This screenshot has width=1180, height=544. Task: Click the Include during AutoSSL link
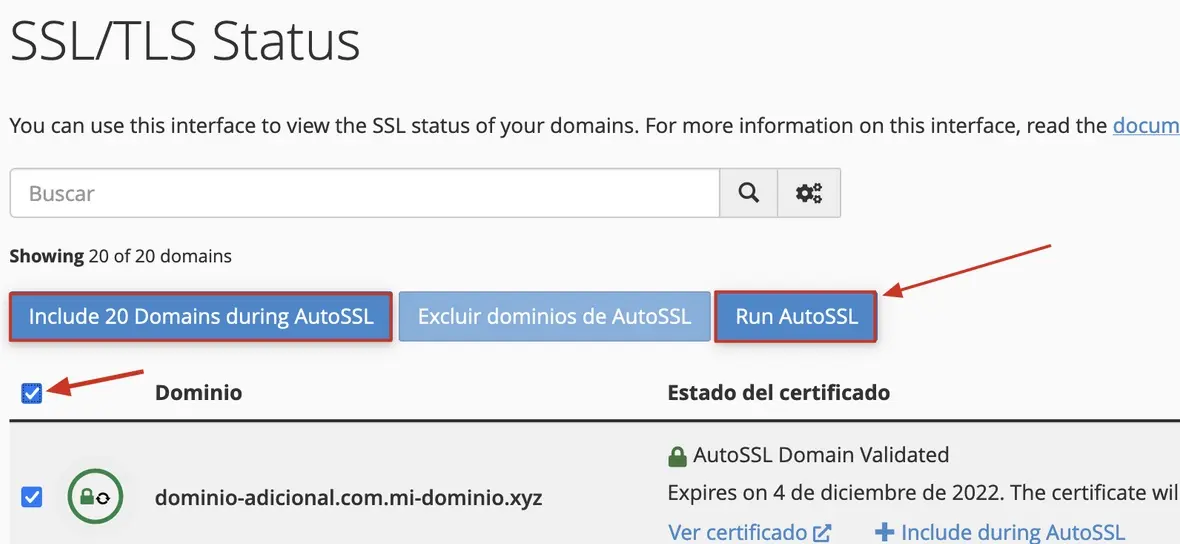coord(1000,533)
